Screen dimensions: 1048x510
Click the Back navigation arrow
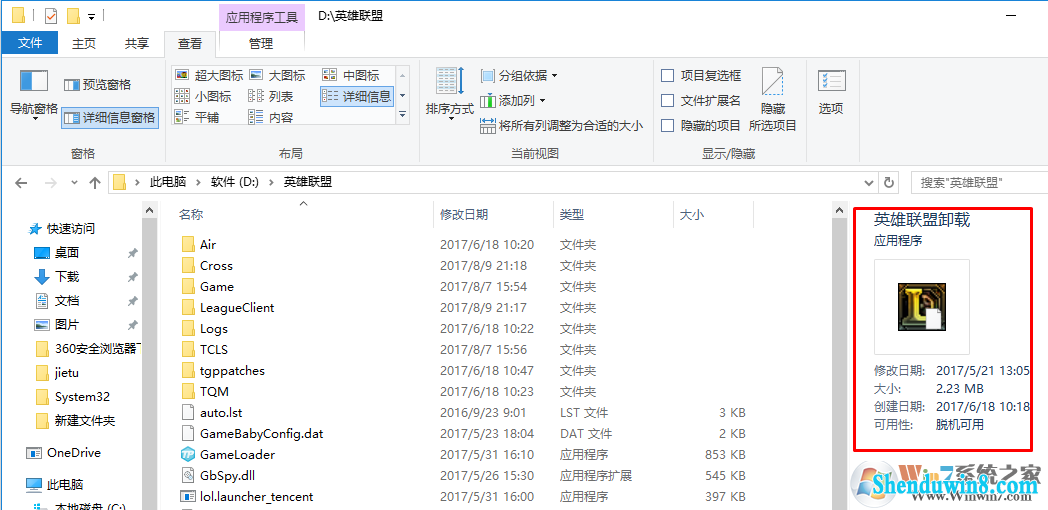21,182
